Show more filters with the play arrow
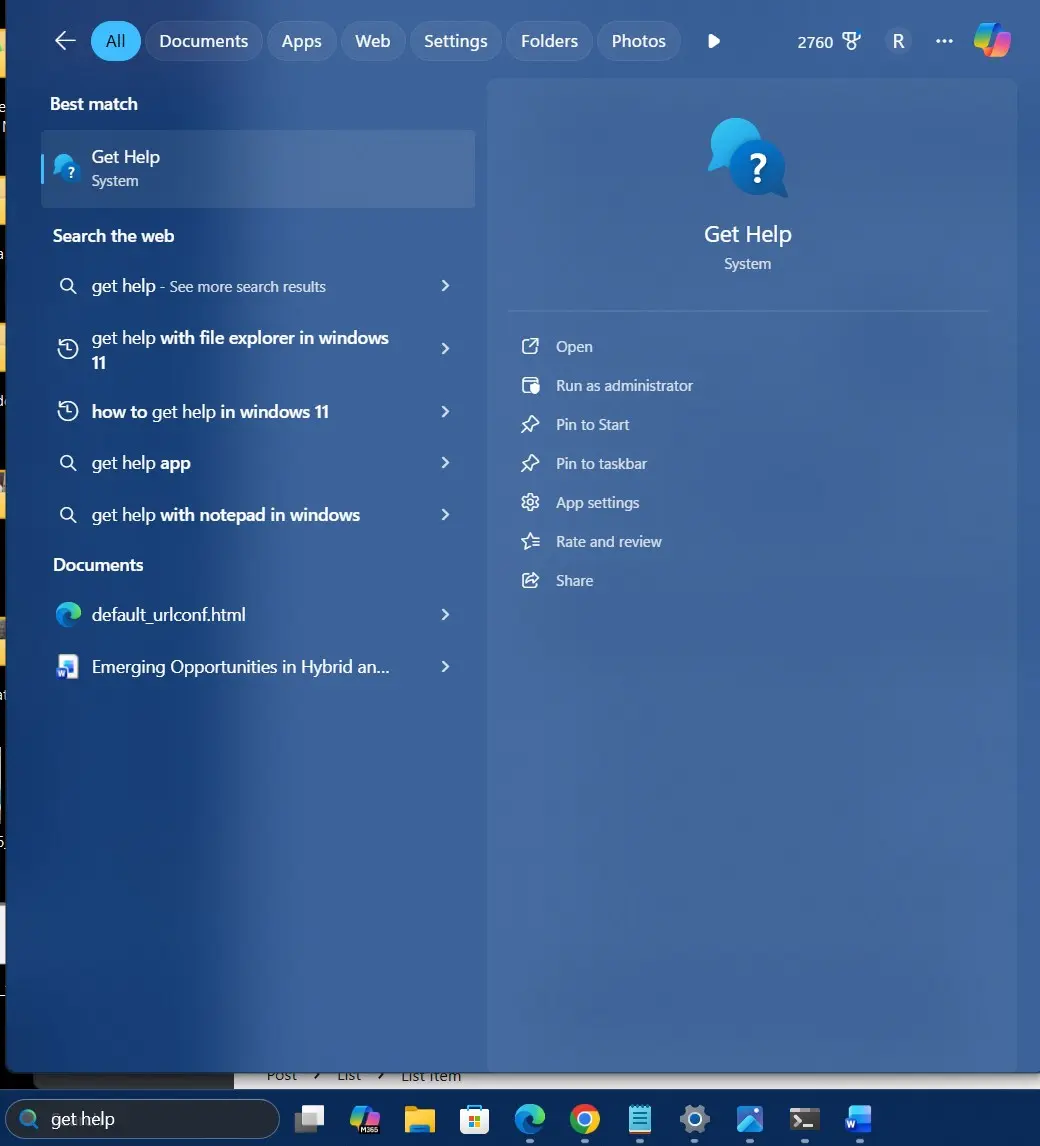 pyautogui.click(x=714, y=41)
